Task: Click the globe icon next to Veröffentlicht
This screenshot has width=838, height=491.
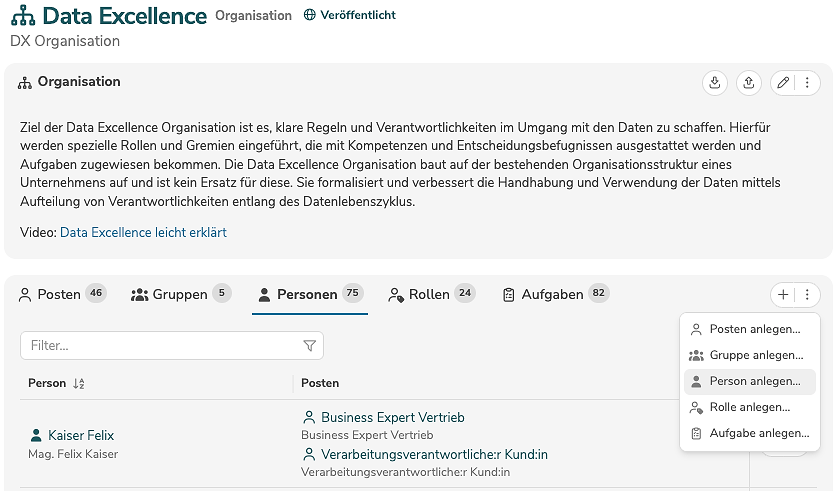Action: point(309,15)
